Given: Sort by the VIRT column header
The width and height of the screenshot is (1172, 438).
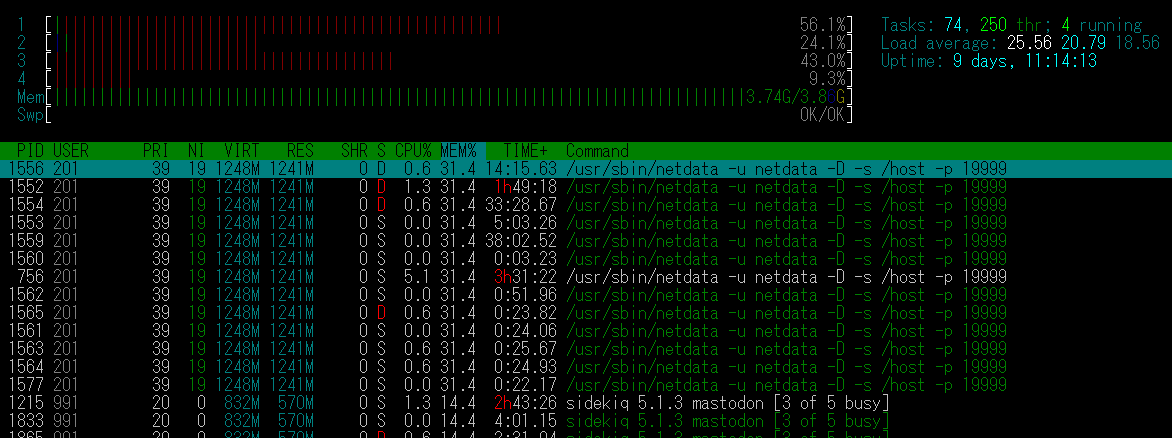Looking at the screenshot, I should [242, 150].
